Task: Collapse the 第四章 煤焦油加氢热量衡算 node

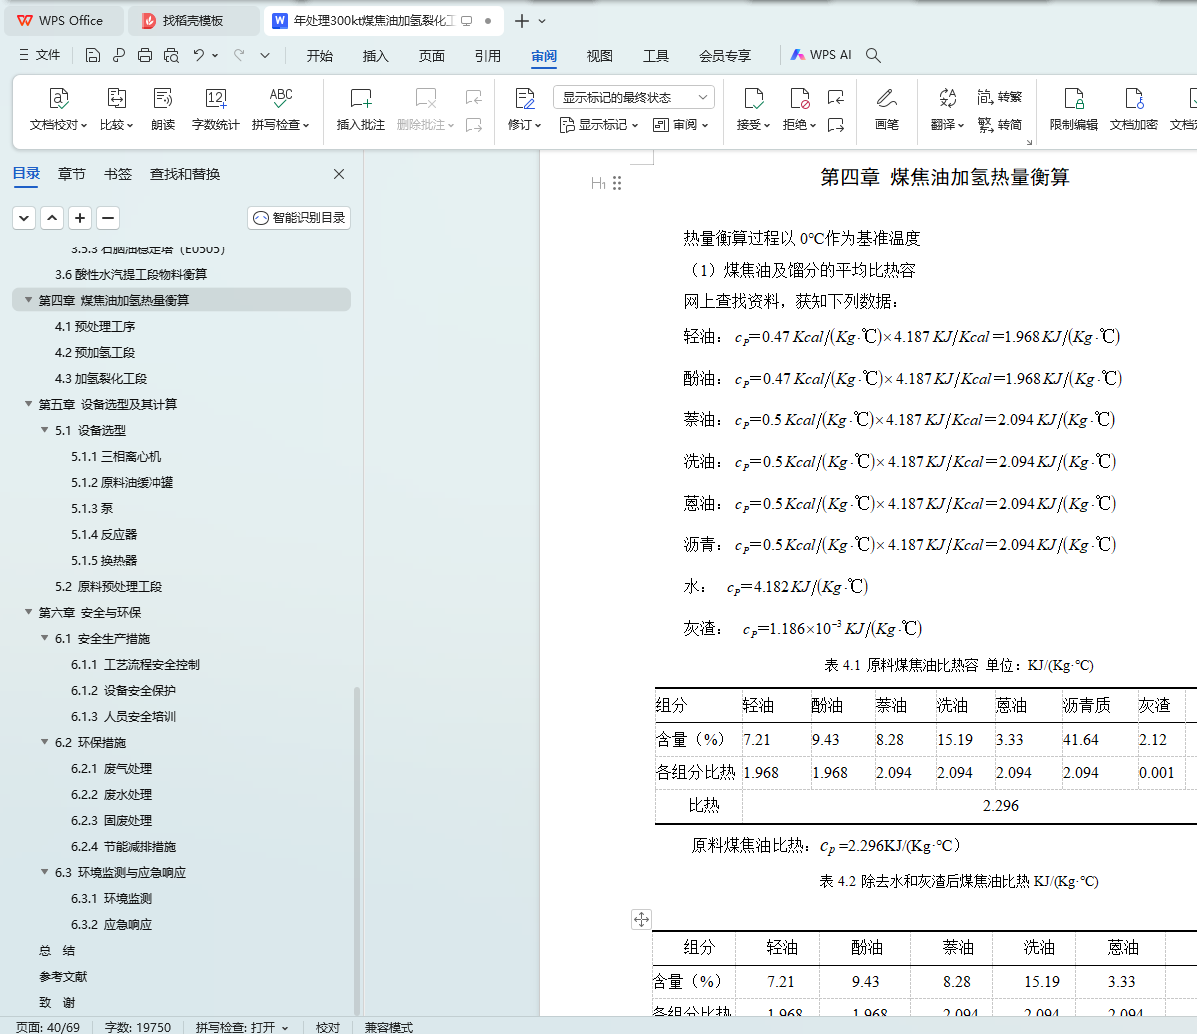Action: (28, 299)
